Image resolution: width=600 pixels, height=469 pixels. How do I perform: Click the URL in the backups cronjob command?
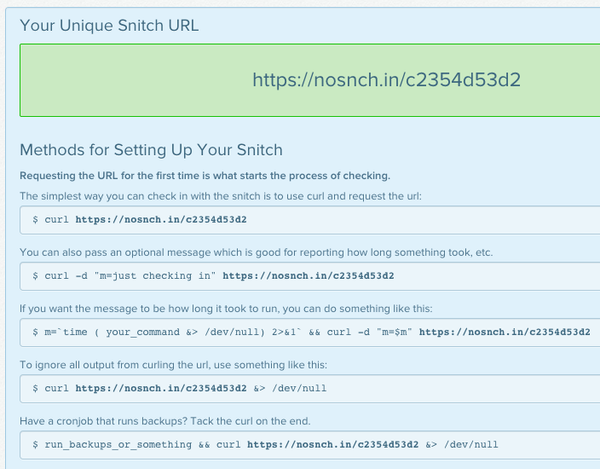click(334, 443)
